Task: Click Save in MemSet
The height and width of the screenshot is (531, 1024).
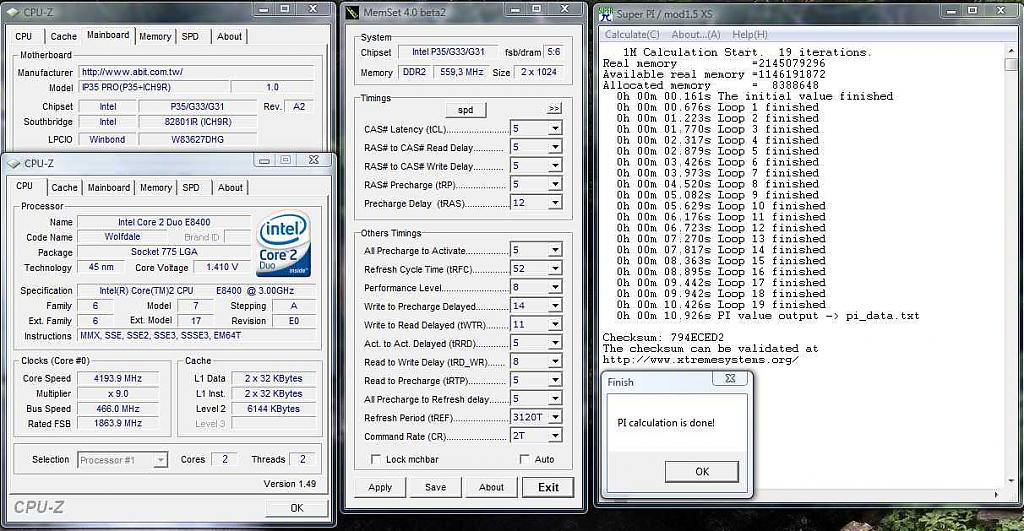Action: click(436, 487)
